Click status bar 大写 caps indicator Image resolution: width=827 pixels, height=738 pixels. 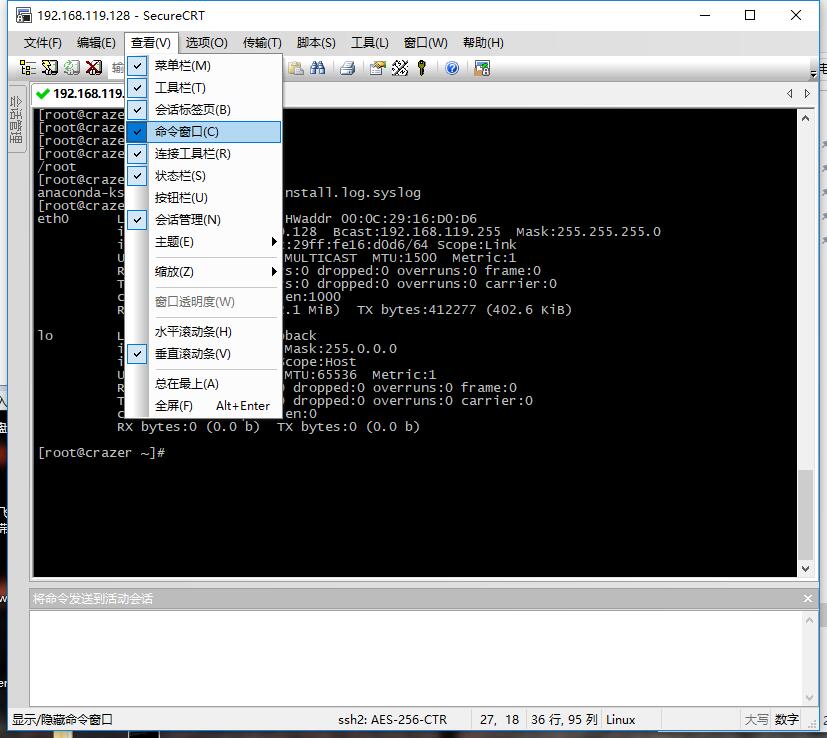click(x=756, y=720)
